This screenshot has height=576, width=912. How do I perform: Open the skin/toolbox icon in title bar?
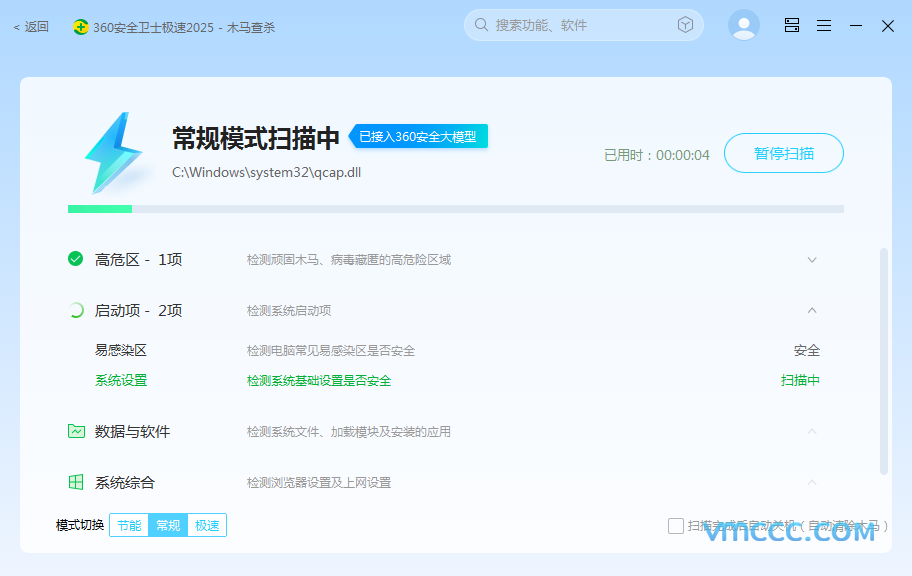(x=792, y=26)
